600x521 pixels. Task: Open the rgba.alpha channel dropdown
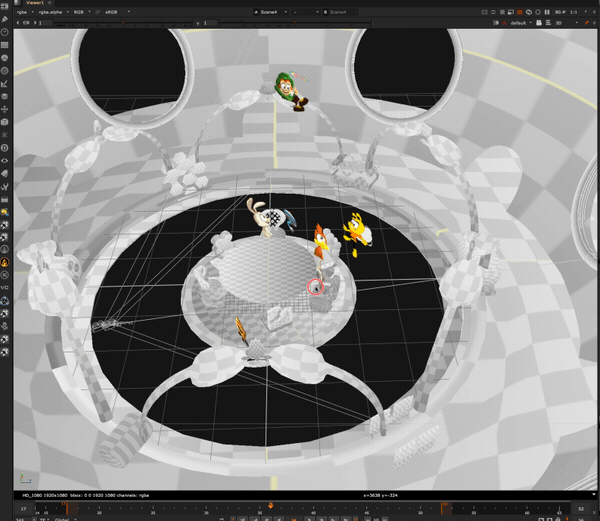click(x=50, y=11)
